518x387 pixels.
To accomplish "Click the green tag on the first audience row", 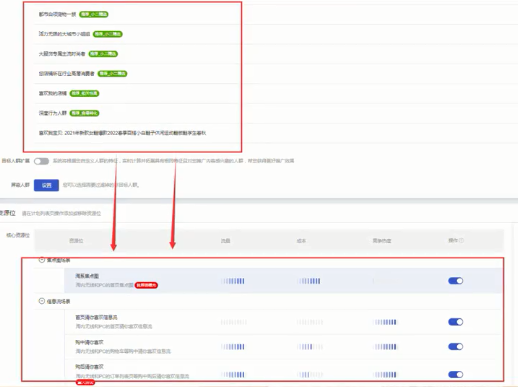I will 94,14.
